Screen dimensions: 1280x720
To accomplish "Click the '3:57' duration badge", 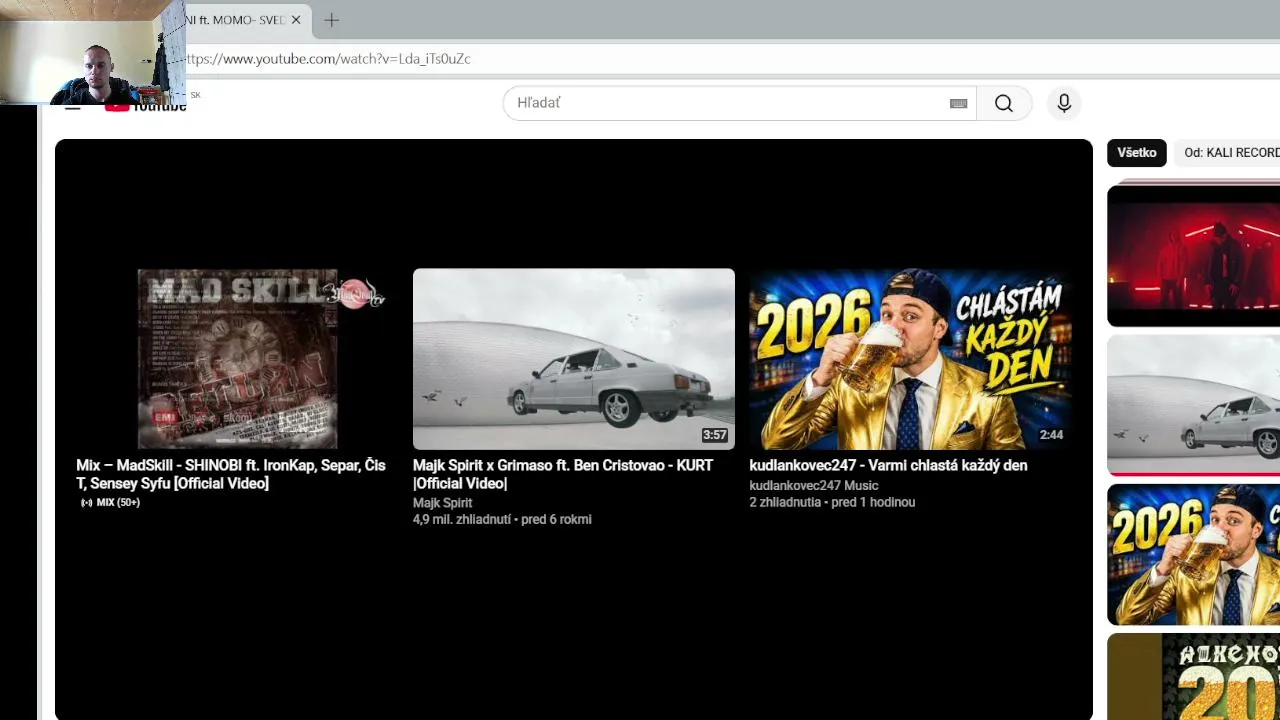I will pos(714,435).
